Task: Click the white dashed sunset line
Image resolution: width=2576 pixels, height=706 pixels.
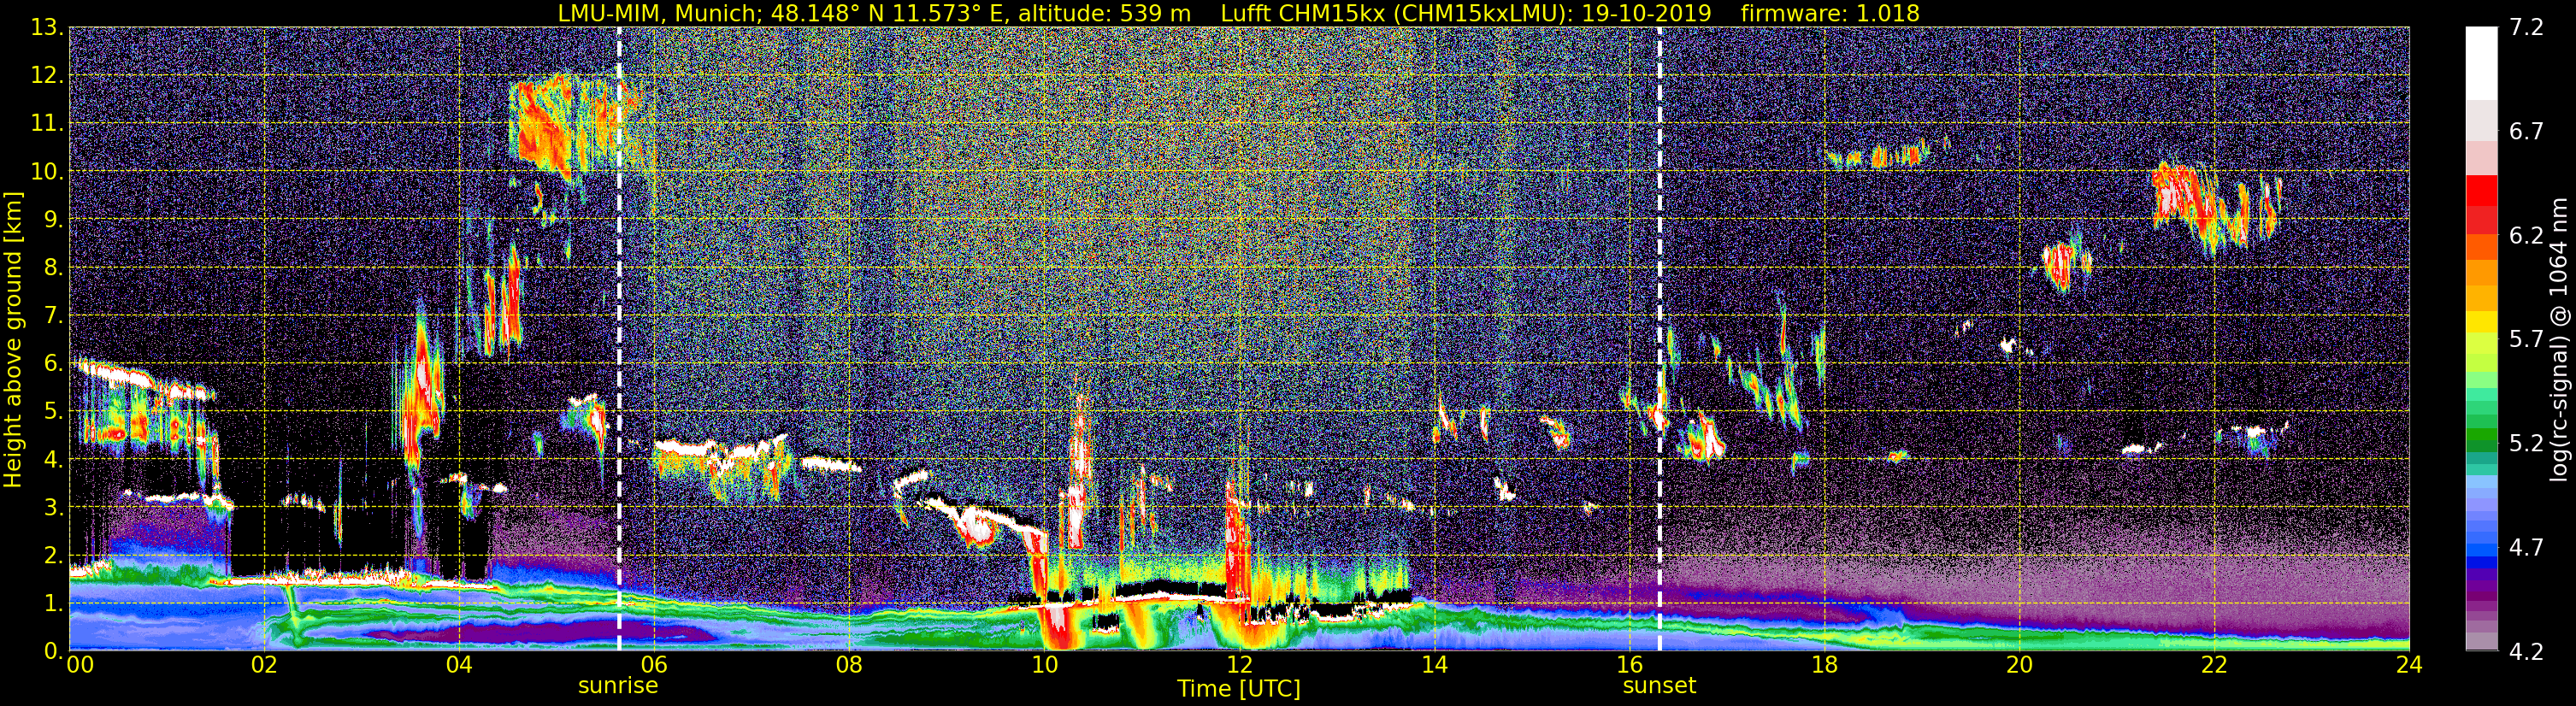Action: click(x=1660, y=339)
